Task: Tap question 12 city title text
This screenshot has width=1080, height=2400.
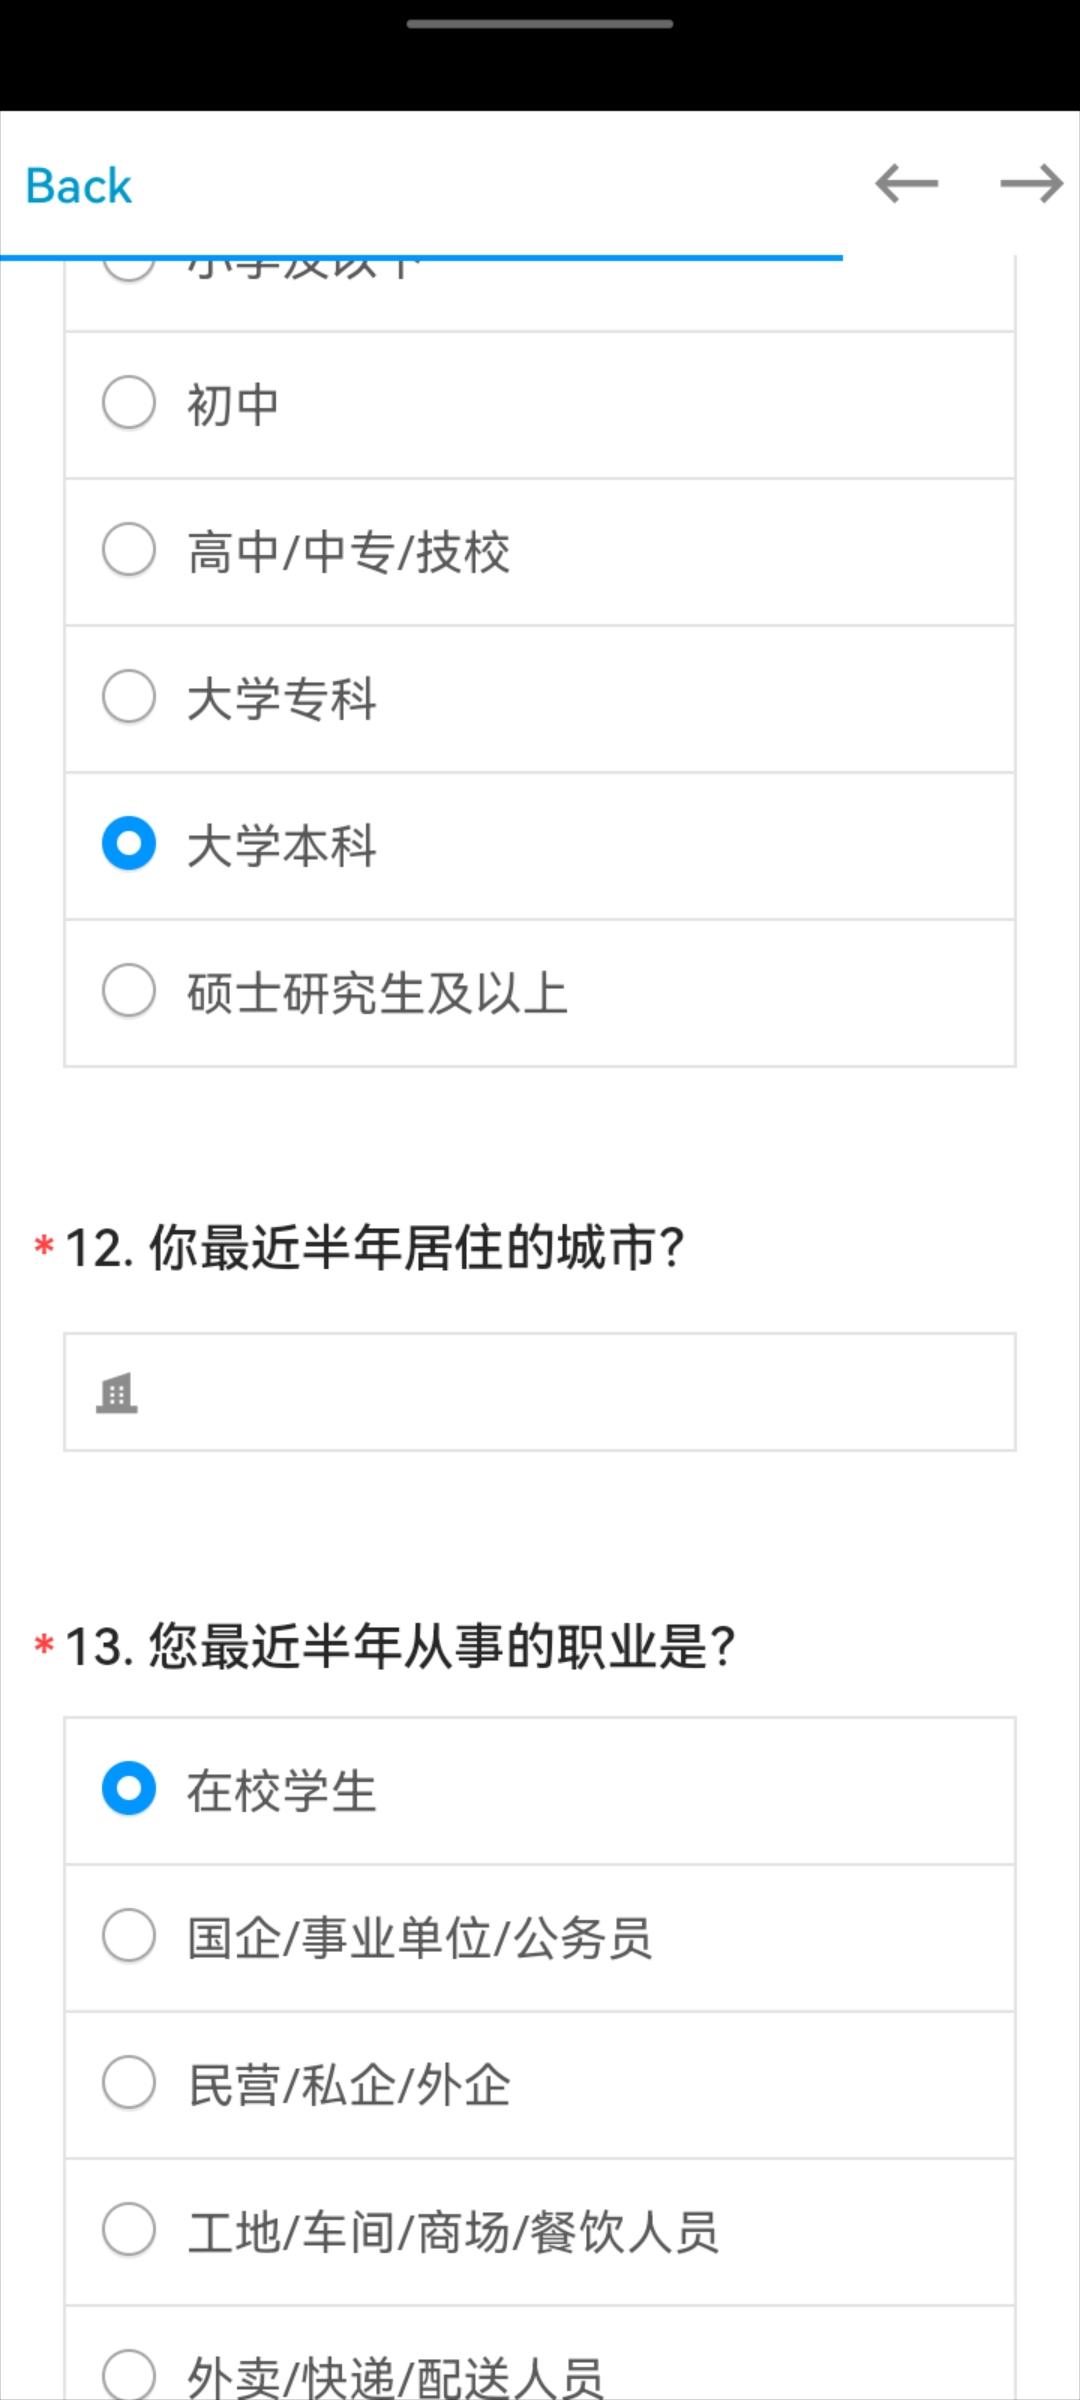Action: pyautogui.click(x=374, y=1248)
